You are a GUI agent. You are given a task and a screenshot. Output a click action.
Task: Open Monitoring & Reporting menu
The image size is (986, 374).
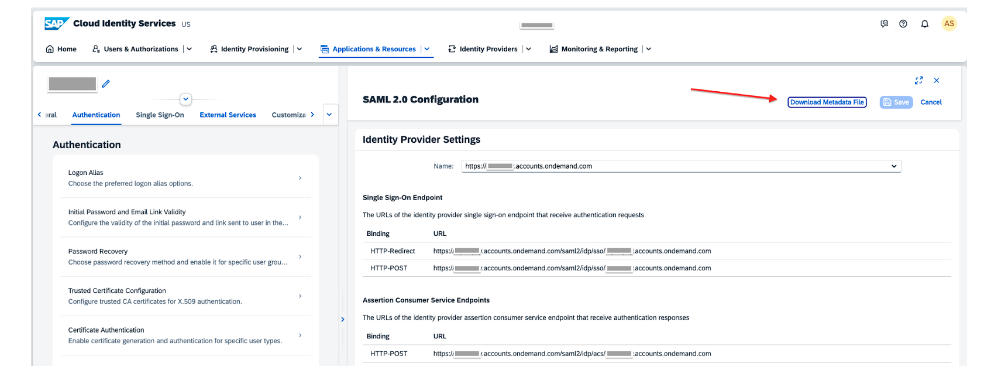pyautogui.click(x=594, y=49)
